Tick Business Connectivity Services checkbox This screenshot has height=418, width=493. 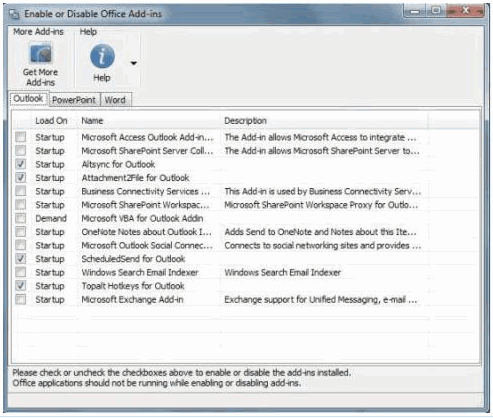pyautogui.click(x=21, y=191)
